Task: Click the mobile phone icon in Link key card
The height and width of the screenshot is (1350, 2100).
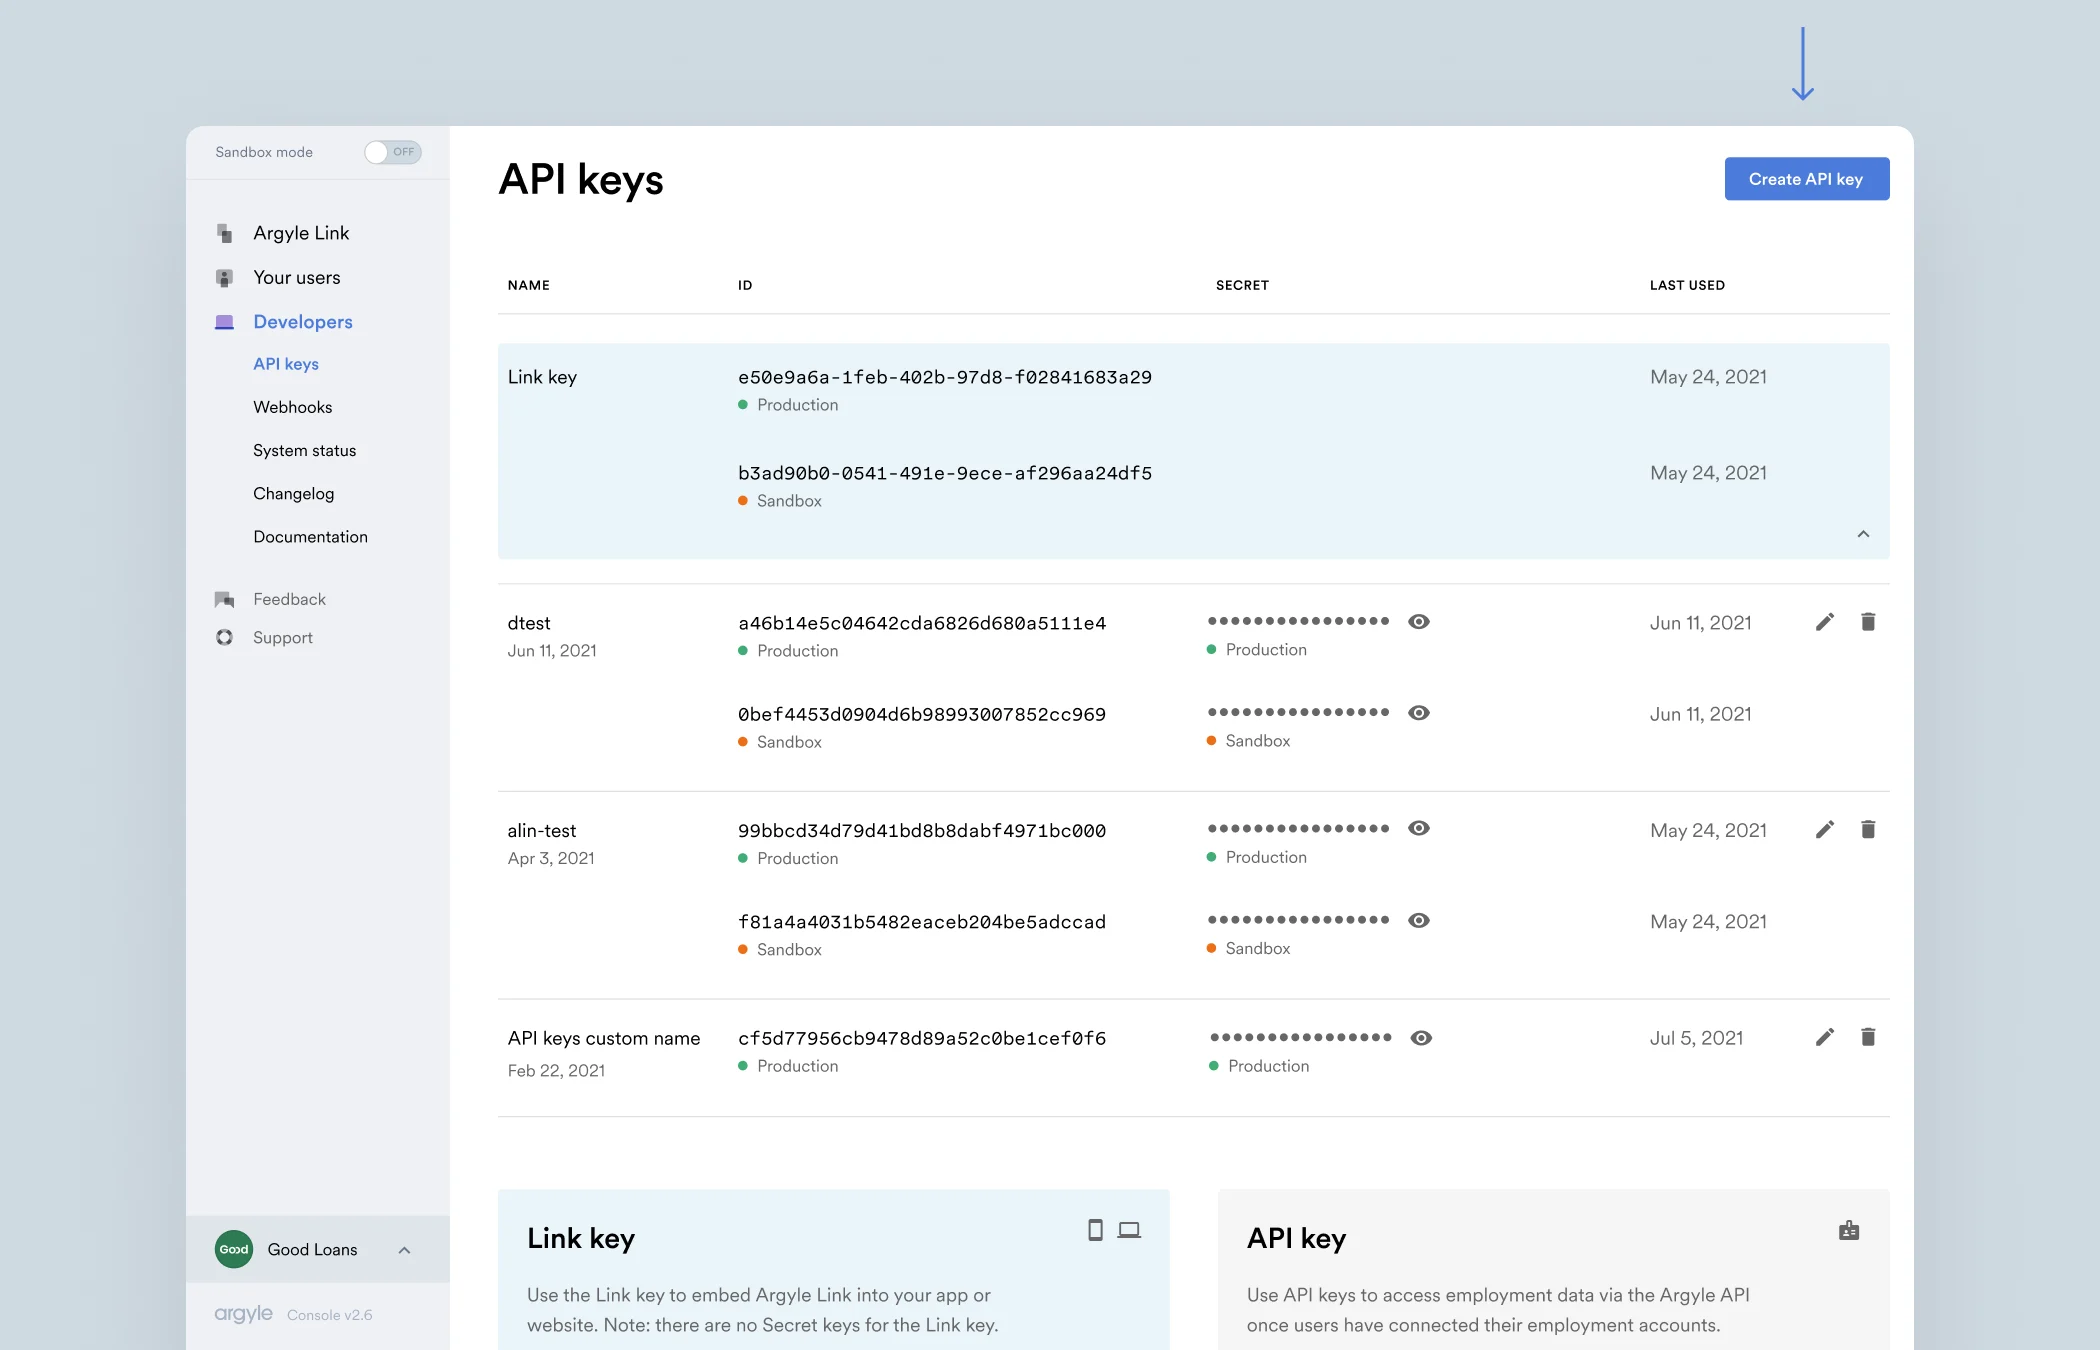Action: (1095, 1230)
